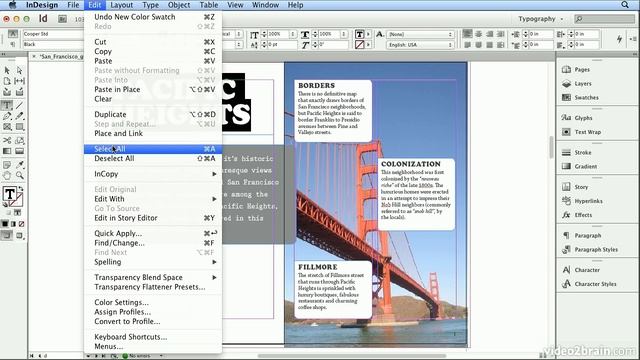Select the Pen tool

coord(7,116)
